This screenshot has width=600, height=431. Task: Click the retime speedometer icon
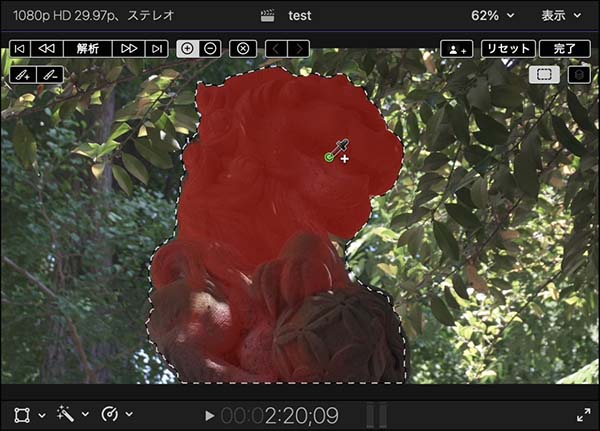[110, 414]
